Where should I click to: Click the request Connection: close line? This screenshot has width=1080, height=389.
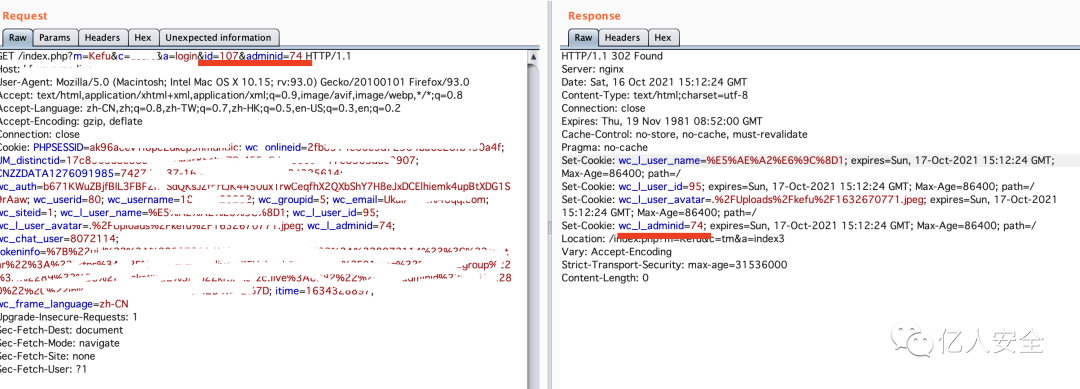pyautogui.click(x=40, y=135)
